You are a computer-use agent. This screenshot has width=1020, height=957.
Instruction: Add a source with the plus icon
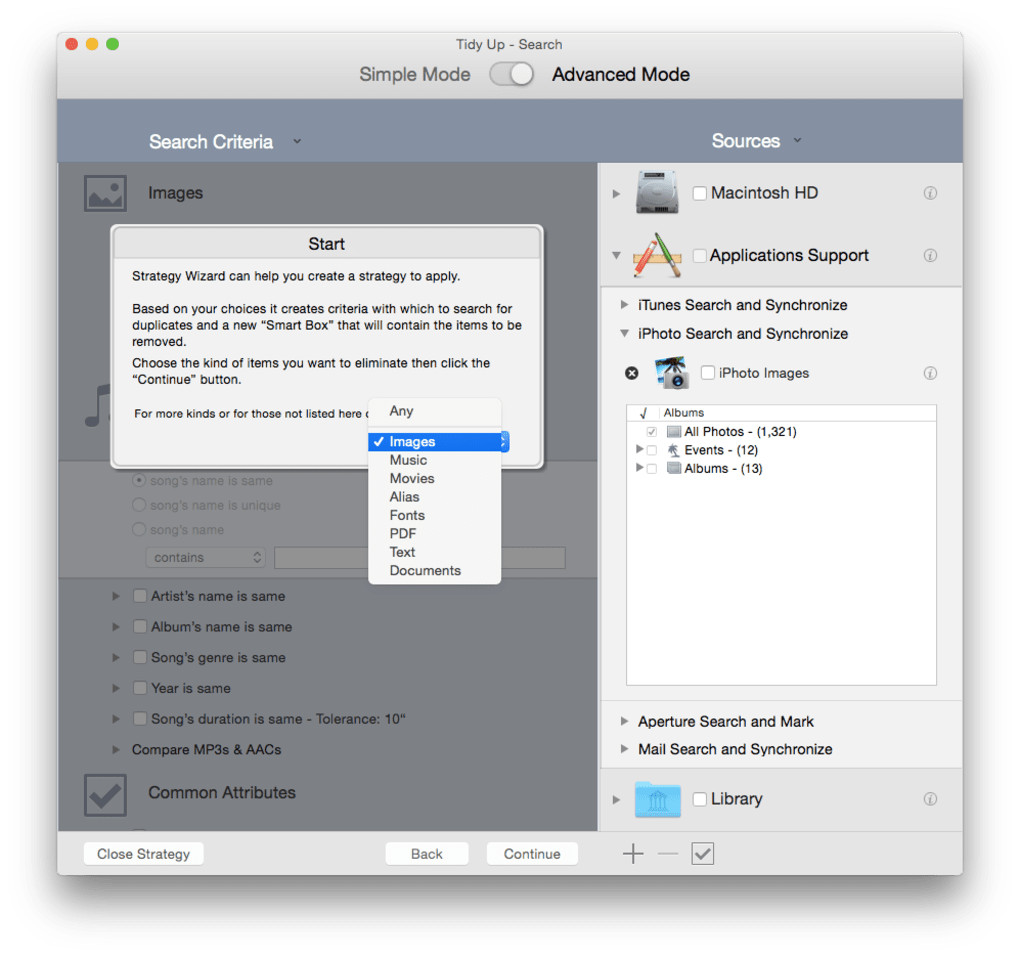pos(633,854)
